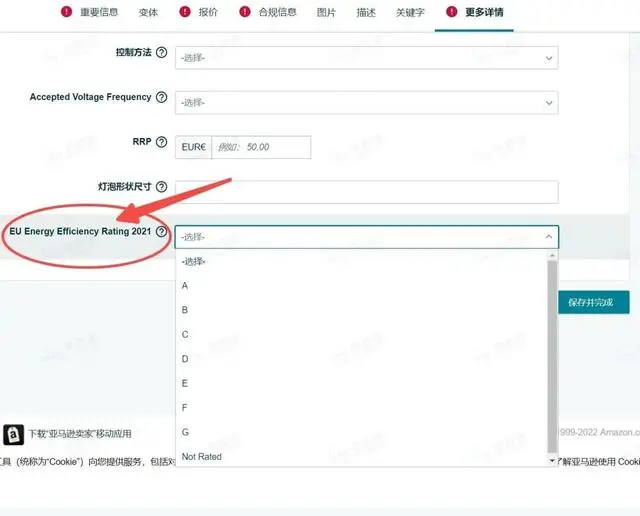This screenshot has width=640, height=516.
Task: Select energy rating D
Action: click(361, 359)
